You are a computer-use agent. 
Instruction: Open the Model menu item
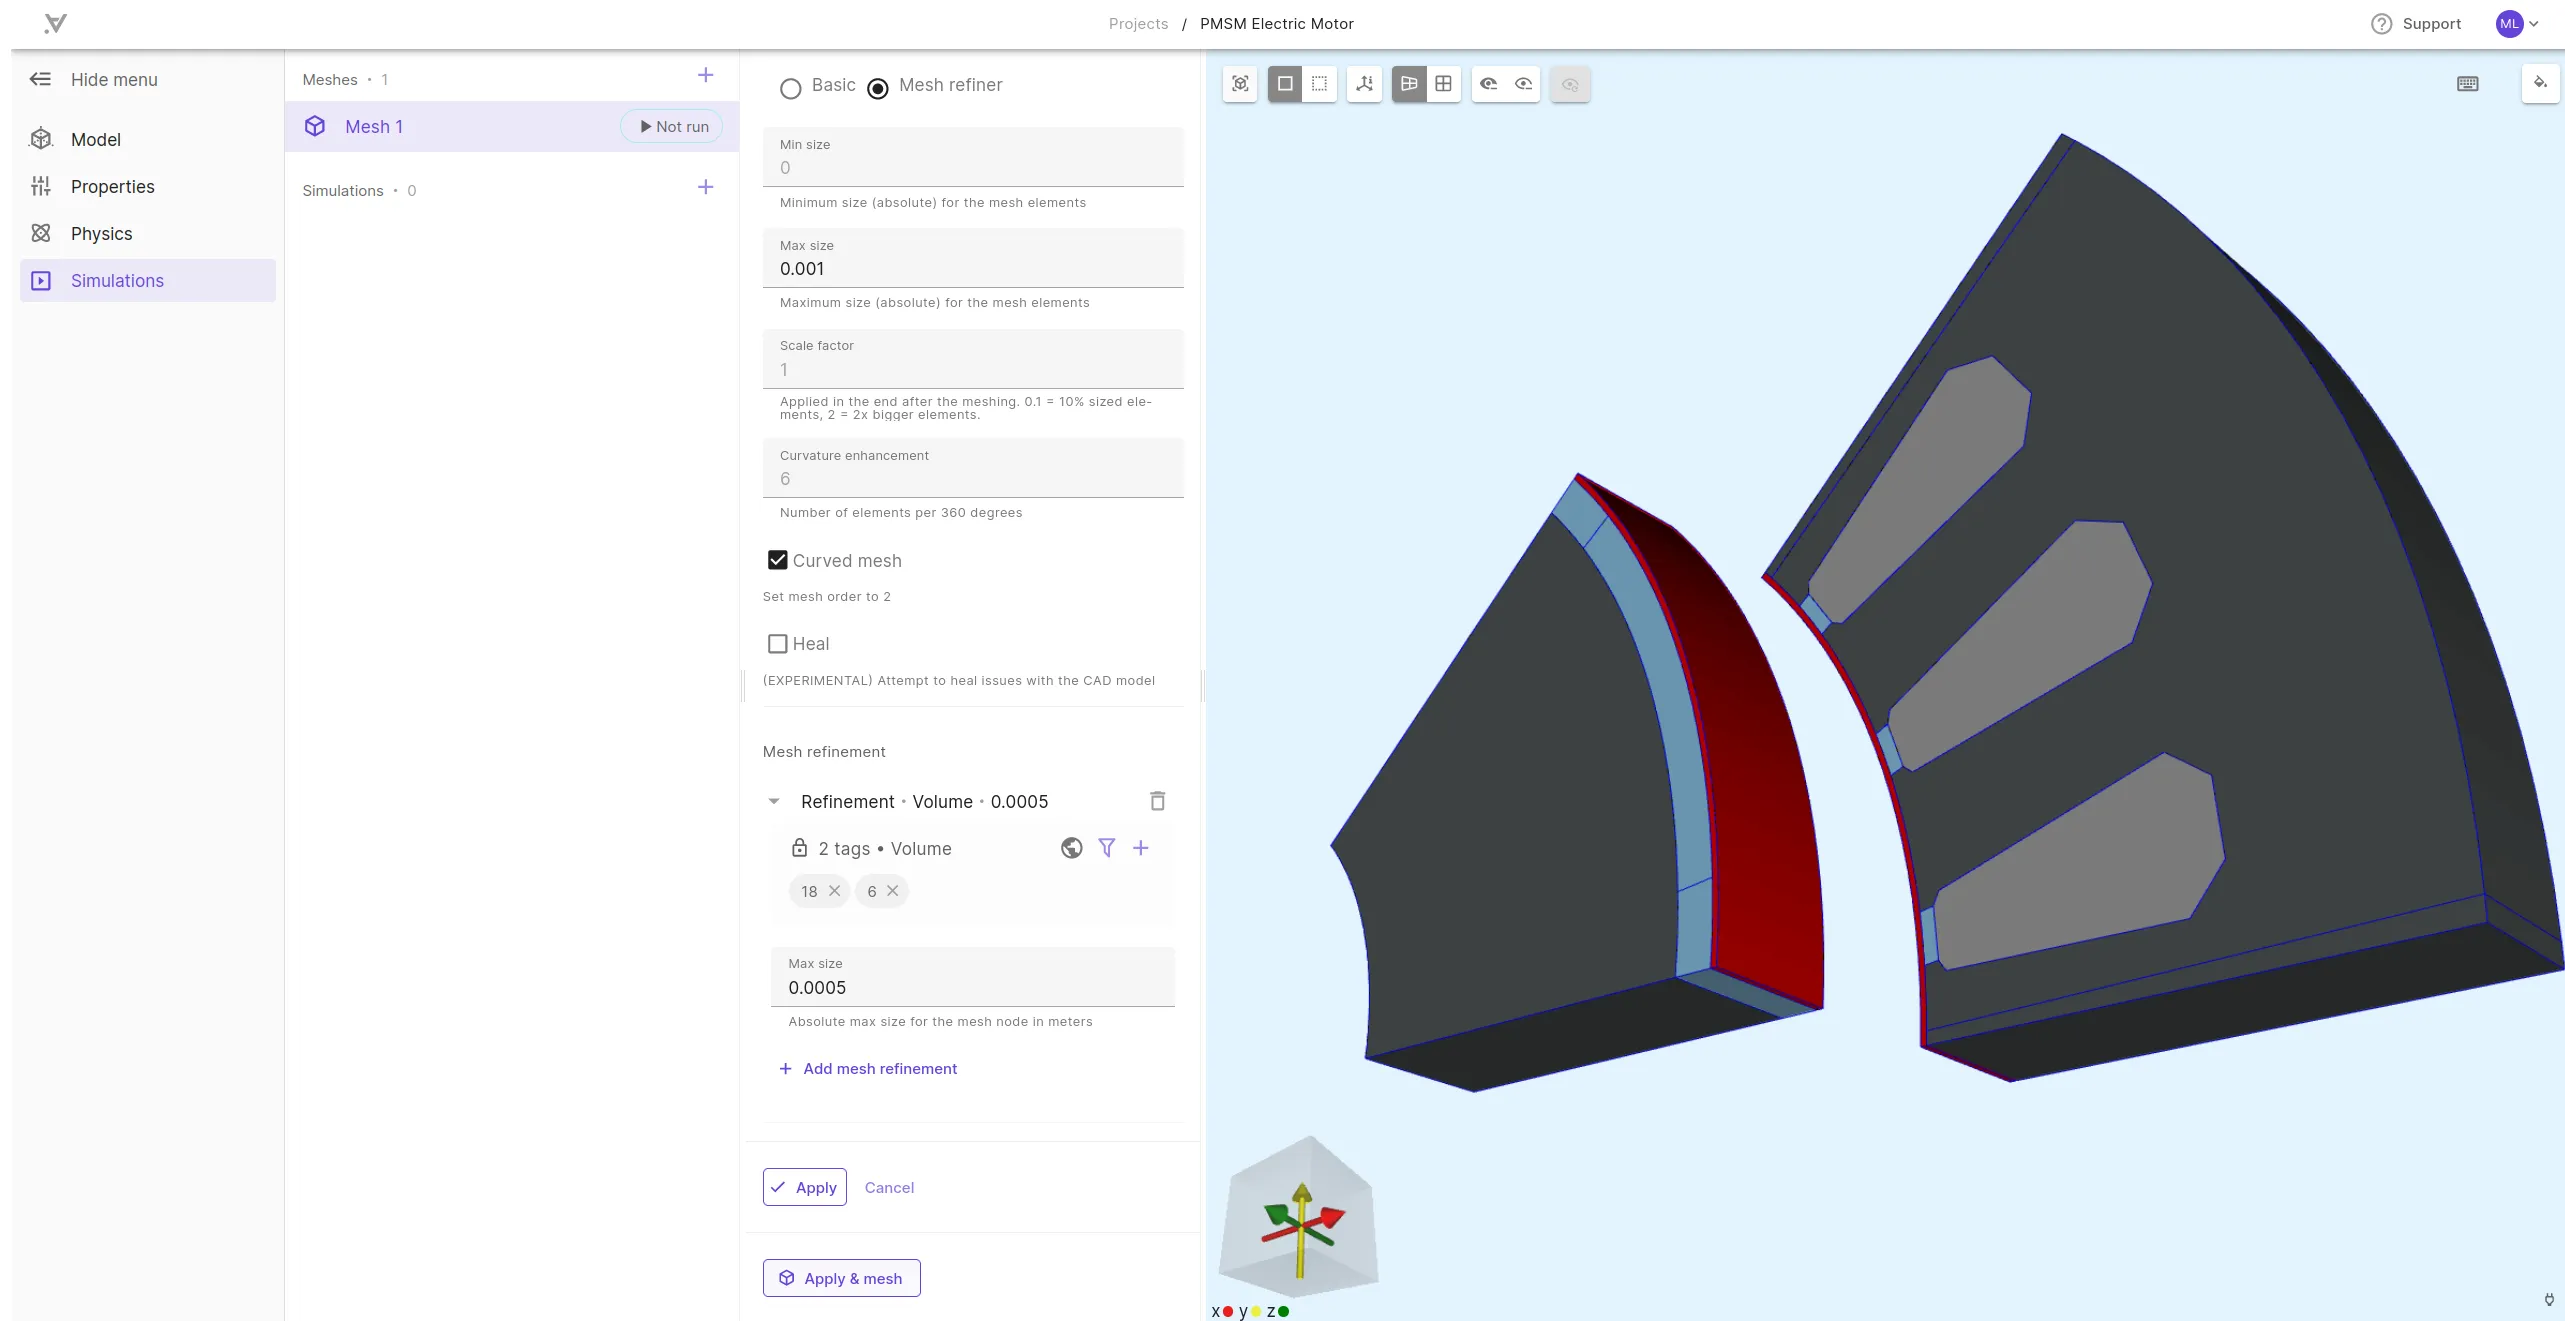(148, 139)
